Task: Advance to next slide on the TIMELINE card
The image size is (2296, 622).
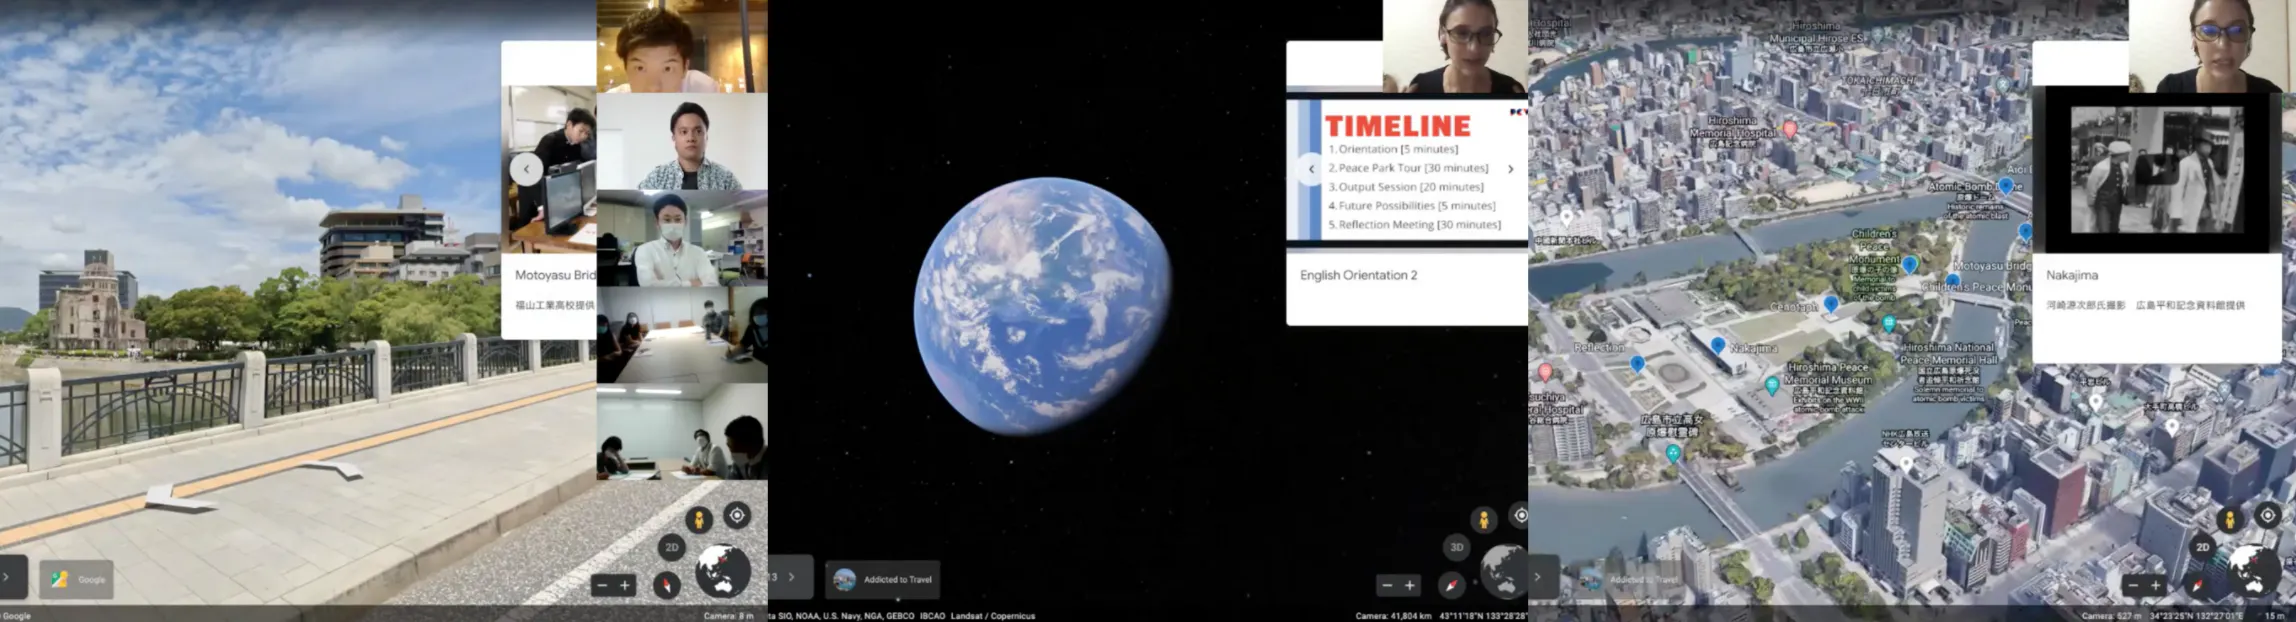Action: pos(1510,169)
